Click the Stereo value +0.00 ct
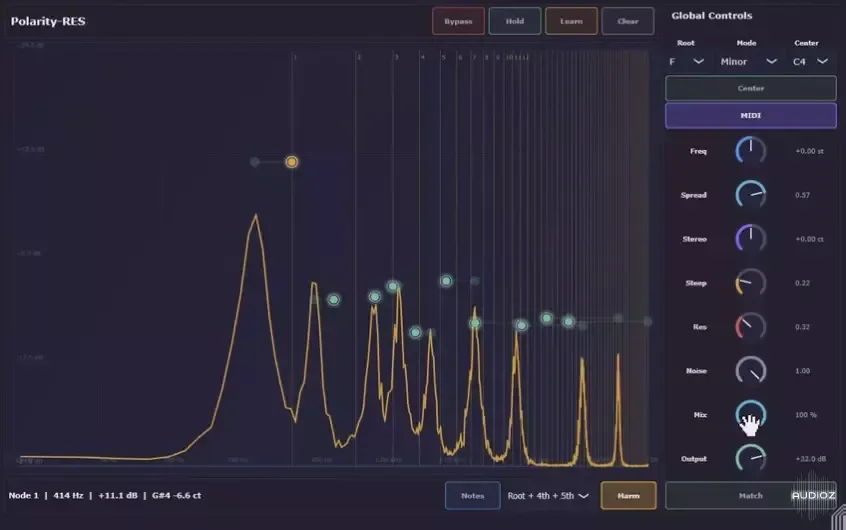846x530 pixels. pyautogui.click(x=809, y=239)
